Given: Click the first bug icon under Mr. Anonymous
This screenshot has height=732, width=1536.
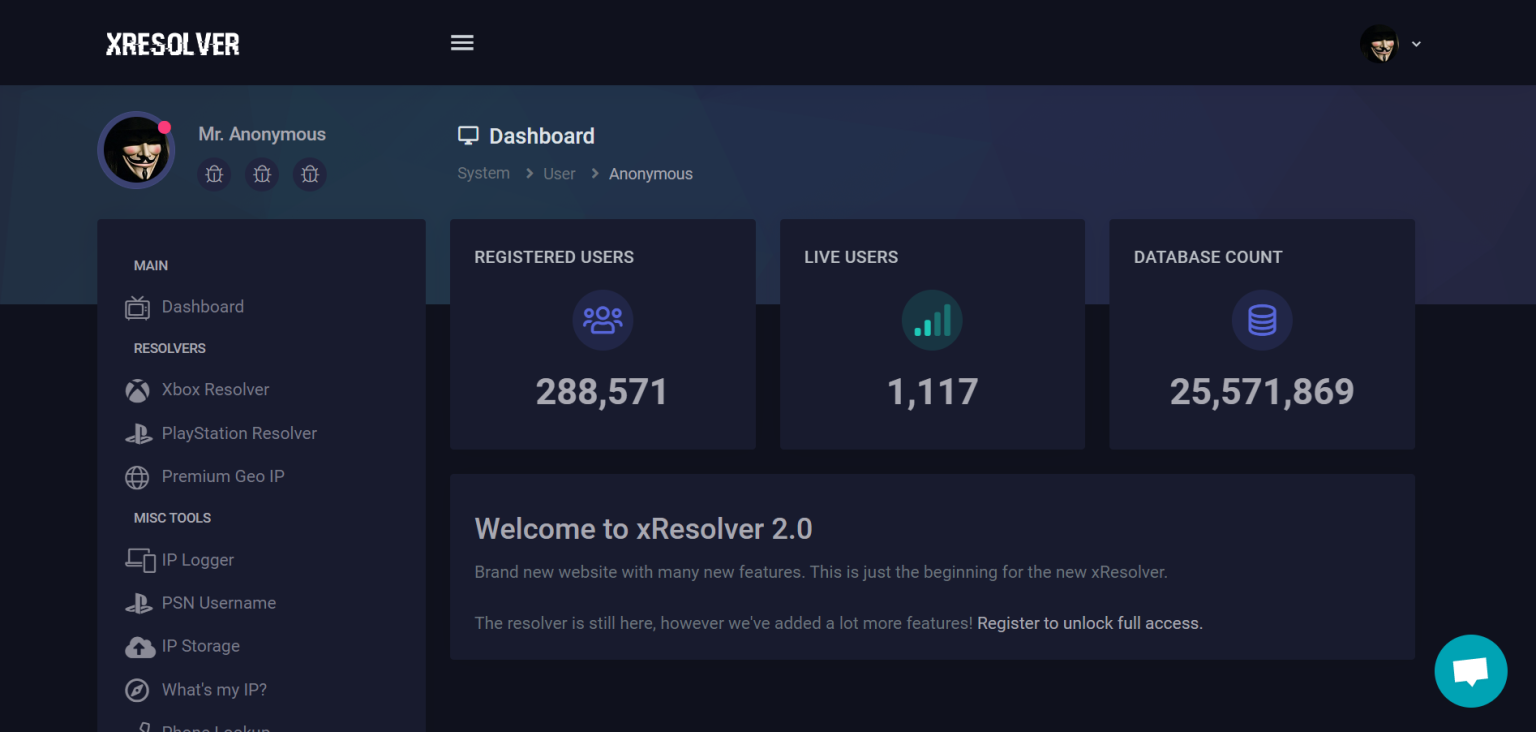Looking at the screenshot, I should click(x=214, y=174).
